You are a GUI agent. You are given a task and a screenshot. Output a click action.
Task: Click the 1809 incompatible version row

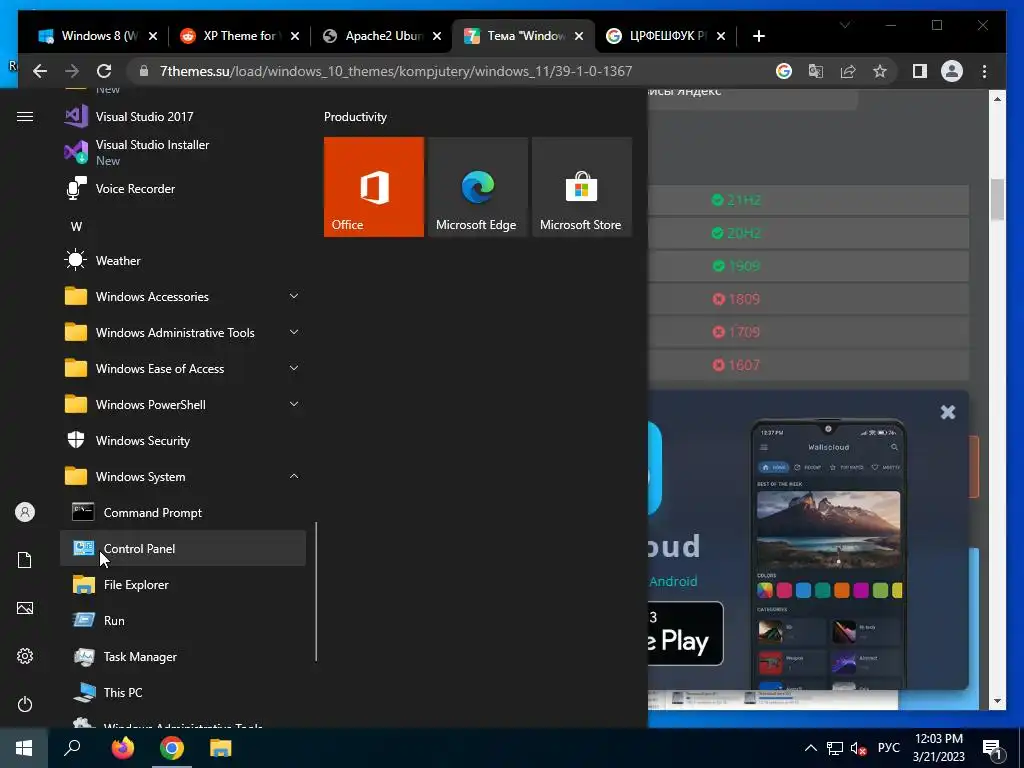(808, 299)
